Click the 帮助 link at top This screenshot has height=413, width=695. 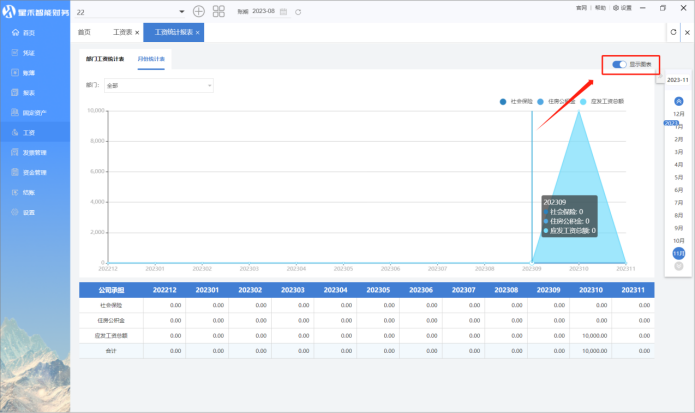tap(600, 7)
